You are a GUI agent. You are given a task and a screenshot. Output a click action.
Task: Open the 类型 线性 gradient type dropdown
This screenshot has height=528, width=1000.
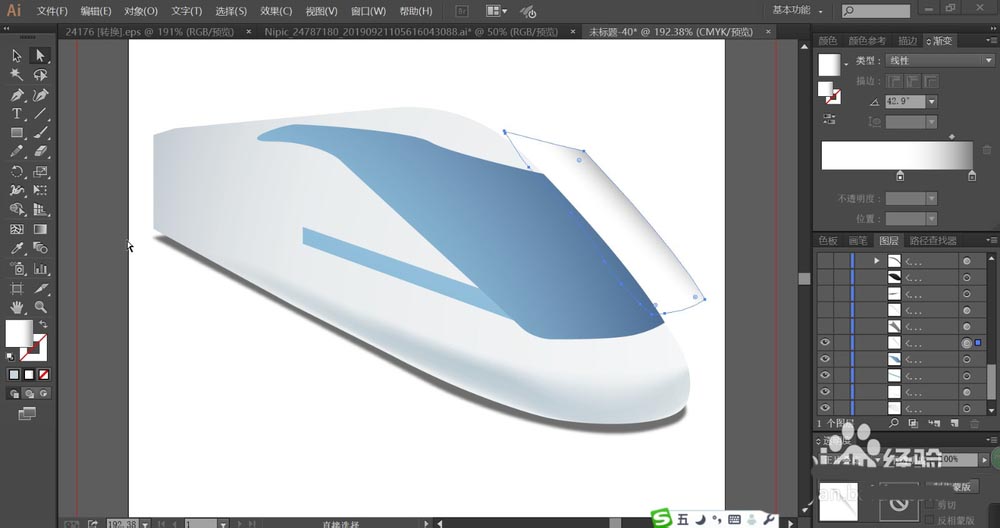click(x=940, y=61)
